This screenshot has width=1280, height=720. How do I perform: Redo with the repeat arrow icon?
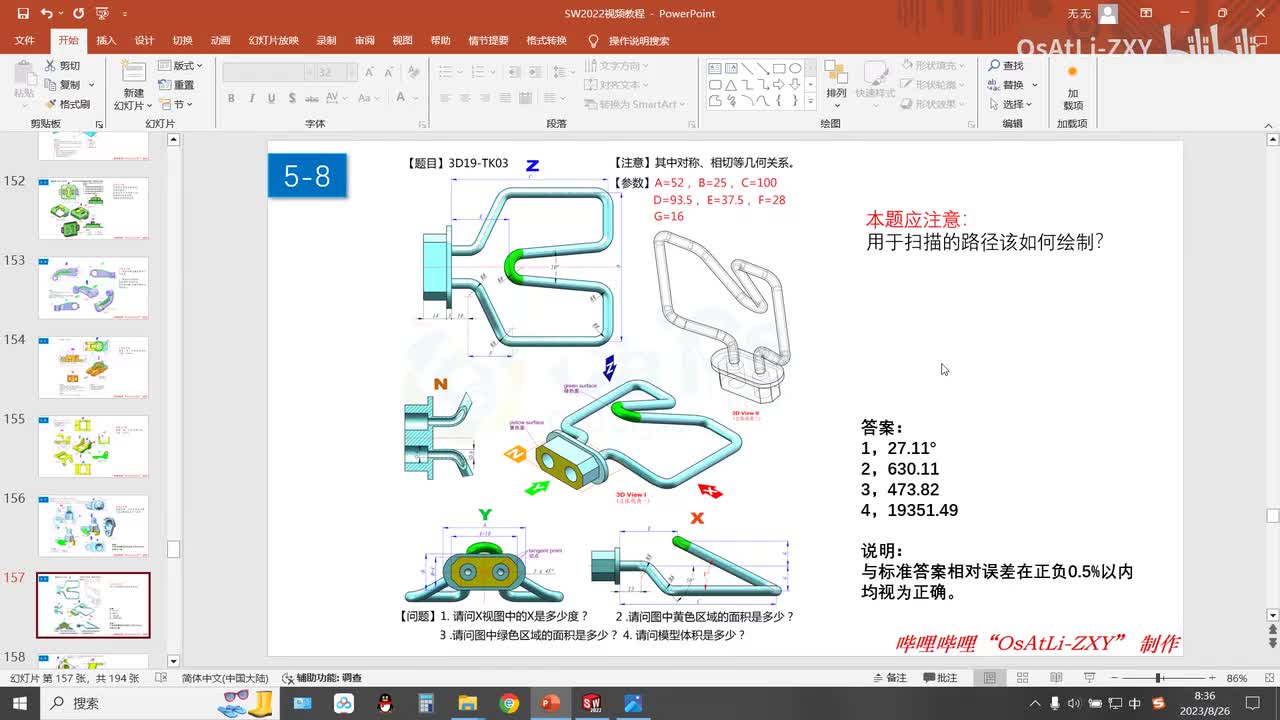pos(78,14)
